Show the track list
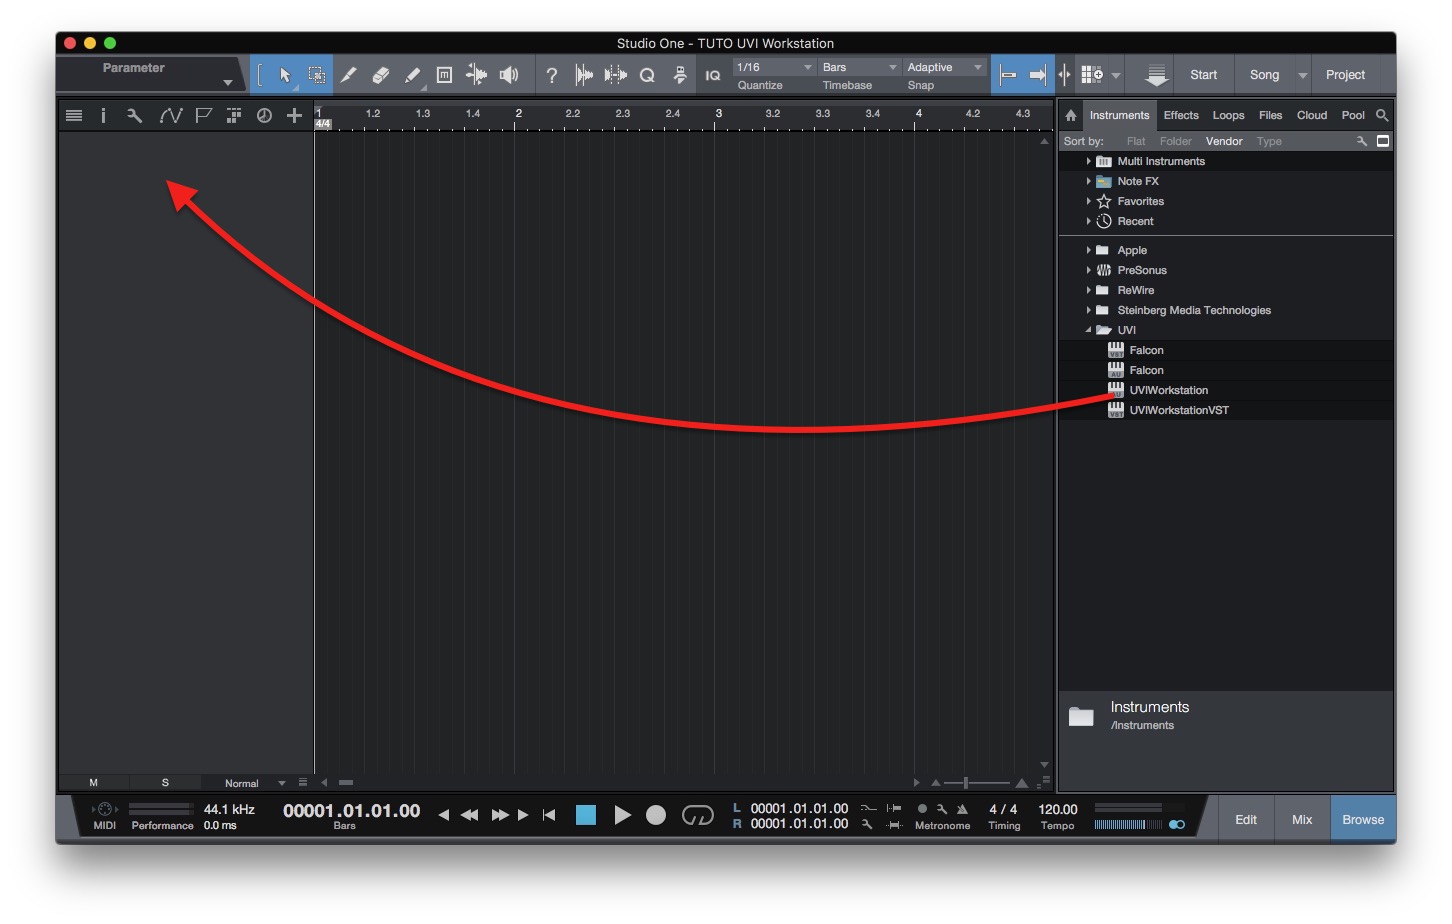This screenshot has height=924, width=1452. point(74,116)
